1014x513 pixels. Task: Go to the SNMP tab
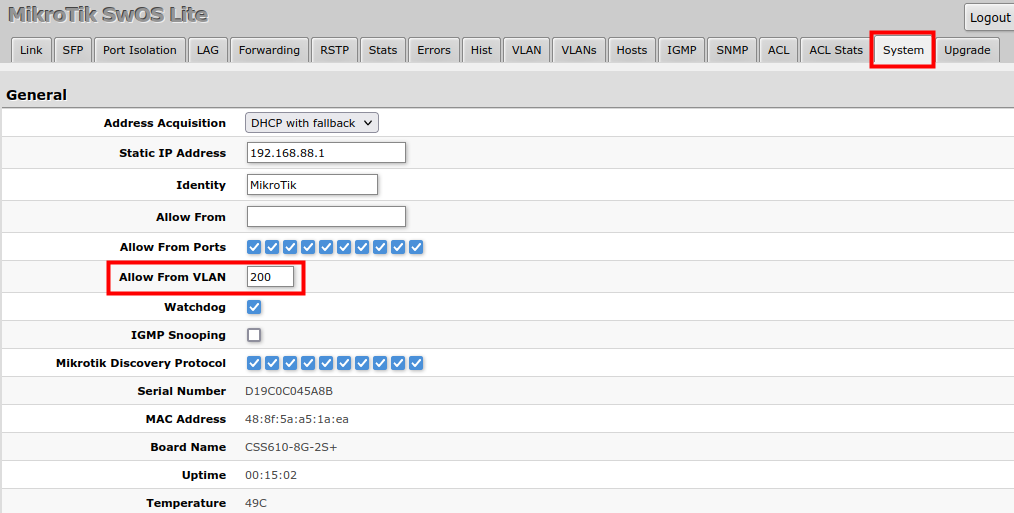[732, 50]
